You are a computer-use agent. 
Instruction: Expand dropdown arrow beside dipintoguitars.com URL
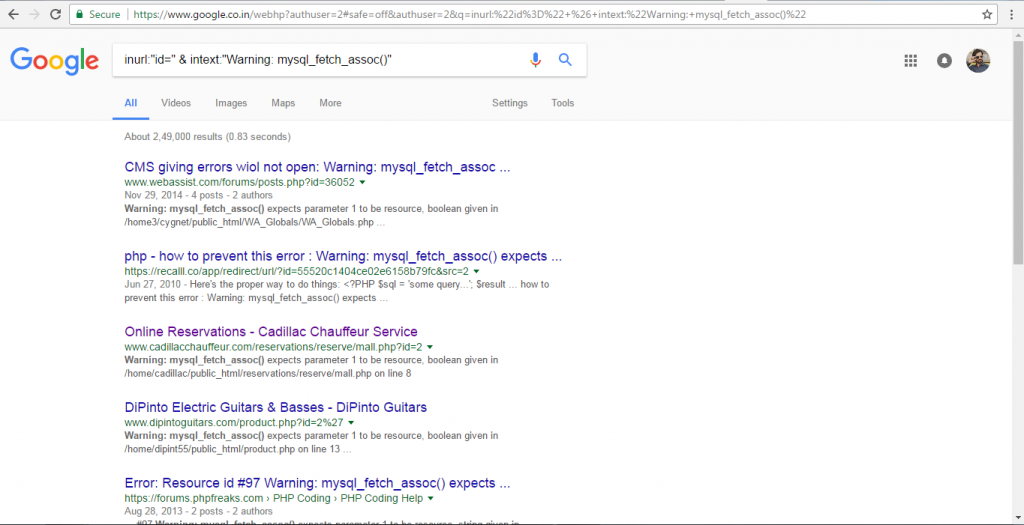pos(351,422)
